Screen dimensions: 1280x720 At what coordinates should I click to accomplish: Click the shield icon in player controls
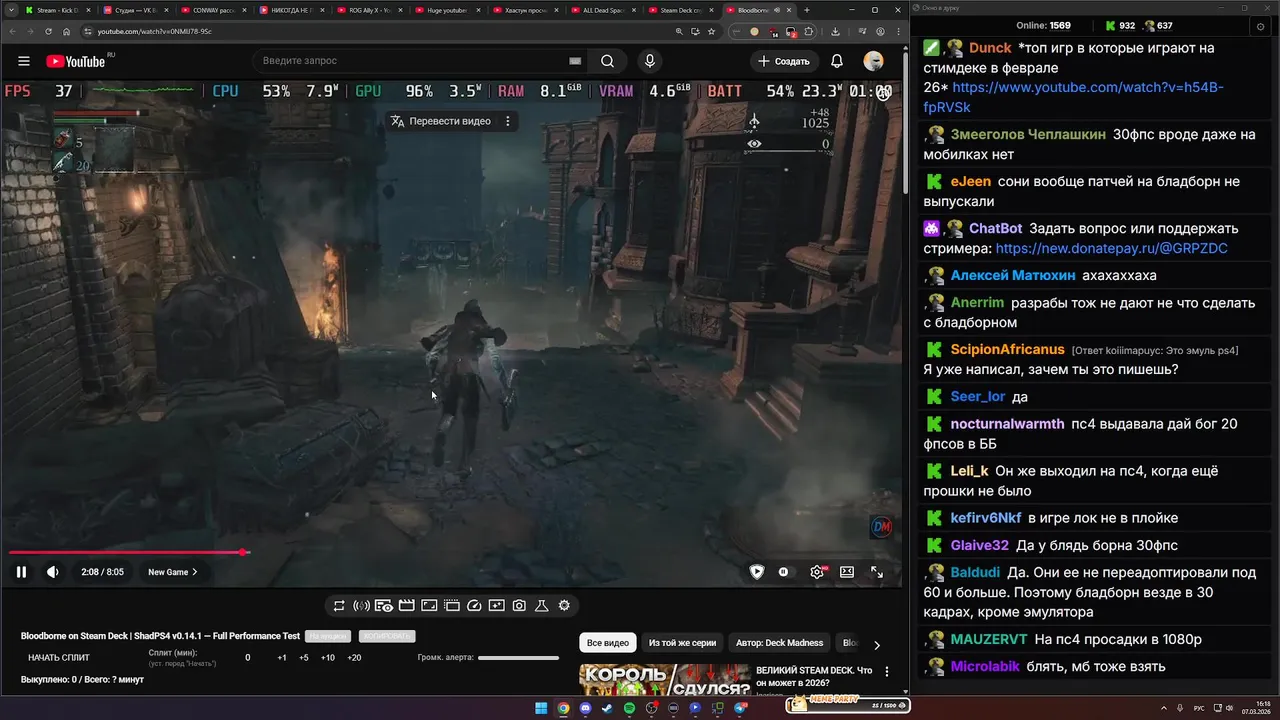(x=757, y=572)
